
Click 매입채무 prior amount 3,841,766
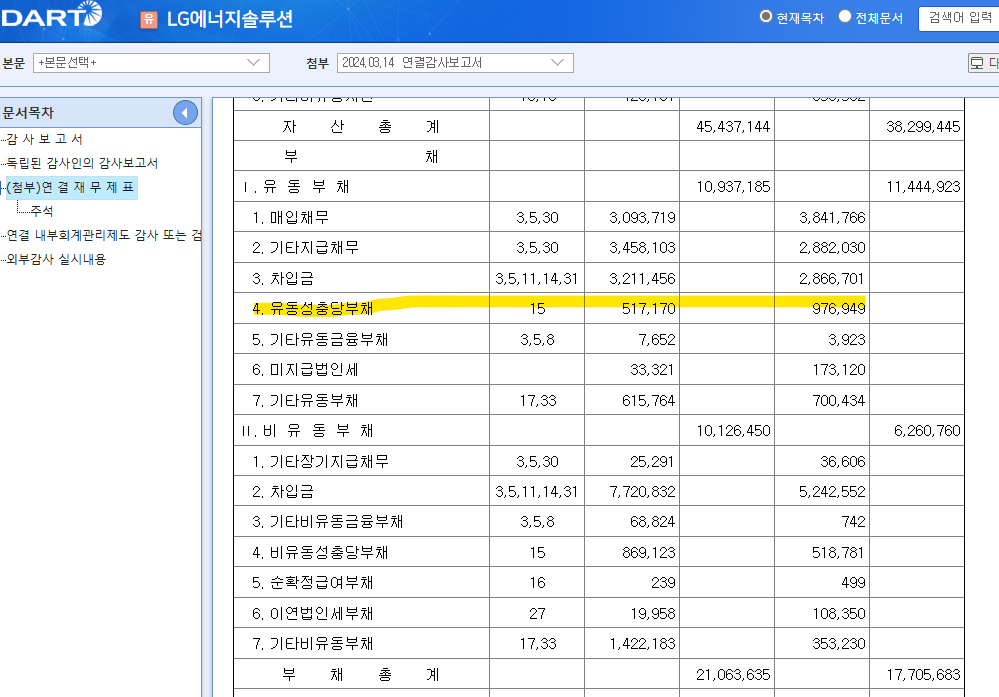tap(832, 218)
